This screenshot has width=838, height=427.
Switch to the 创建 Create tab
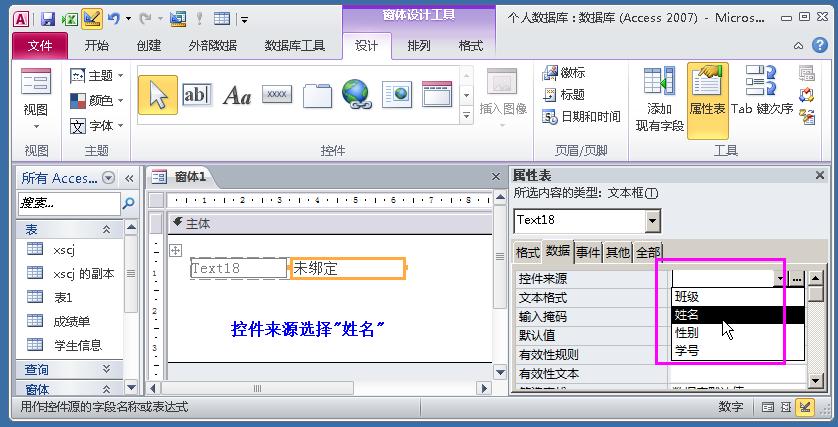[149, 46]
